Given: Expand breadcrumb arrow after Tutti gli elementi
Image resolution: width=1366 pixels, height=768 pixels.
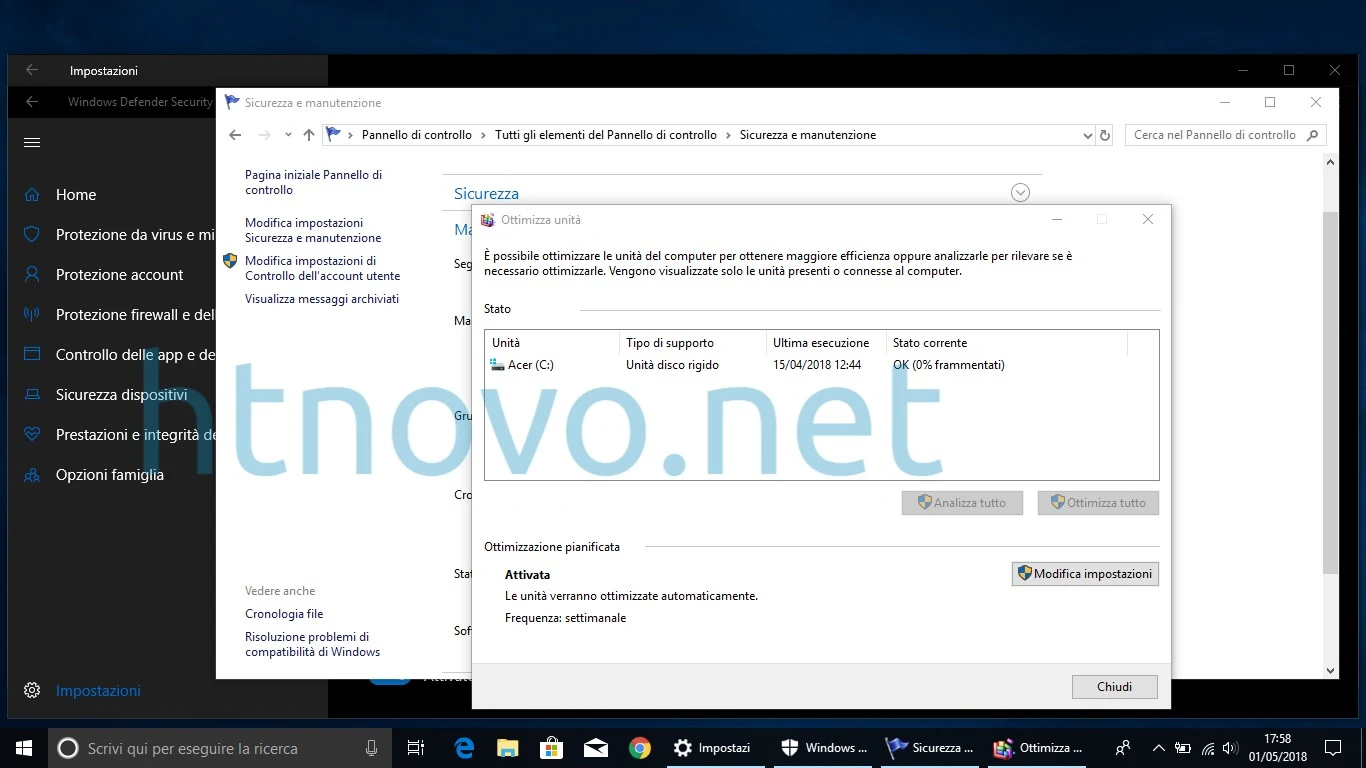Looking at the screenshot, I should coord(728,135).
